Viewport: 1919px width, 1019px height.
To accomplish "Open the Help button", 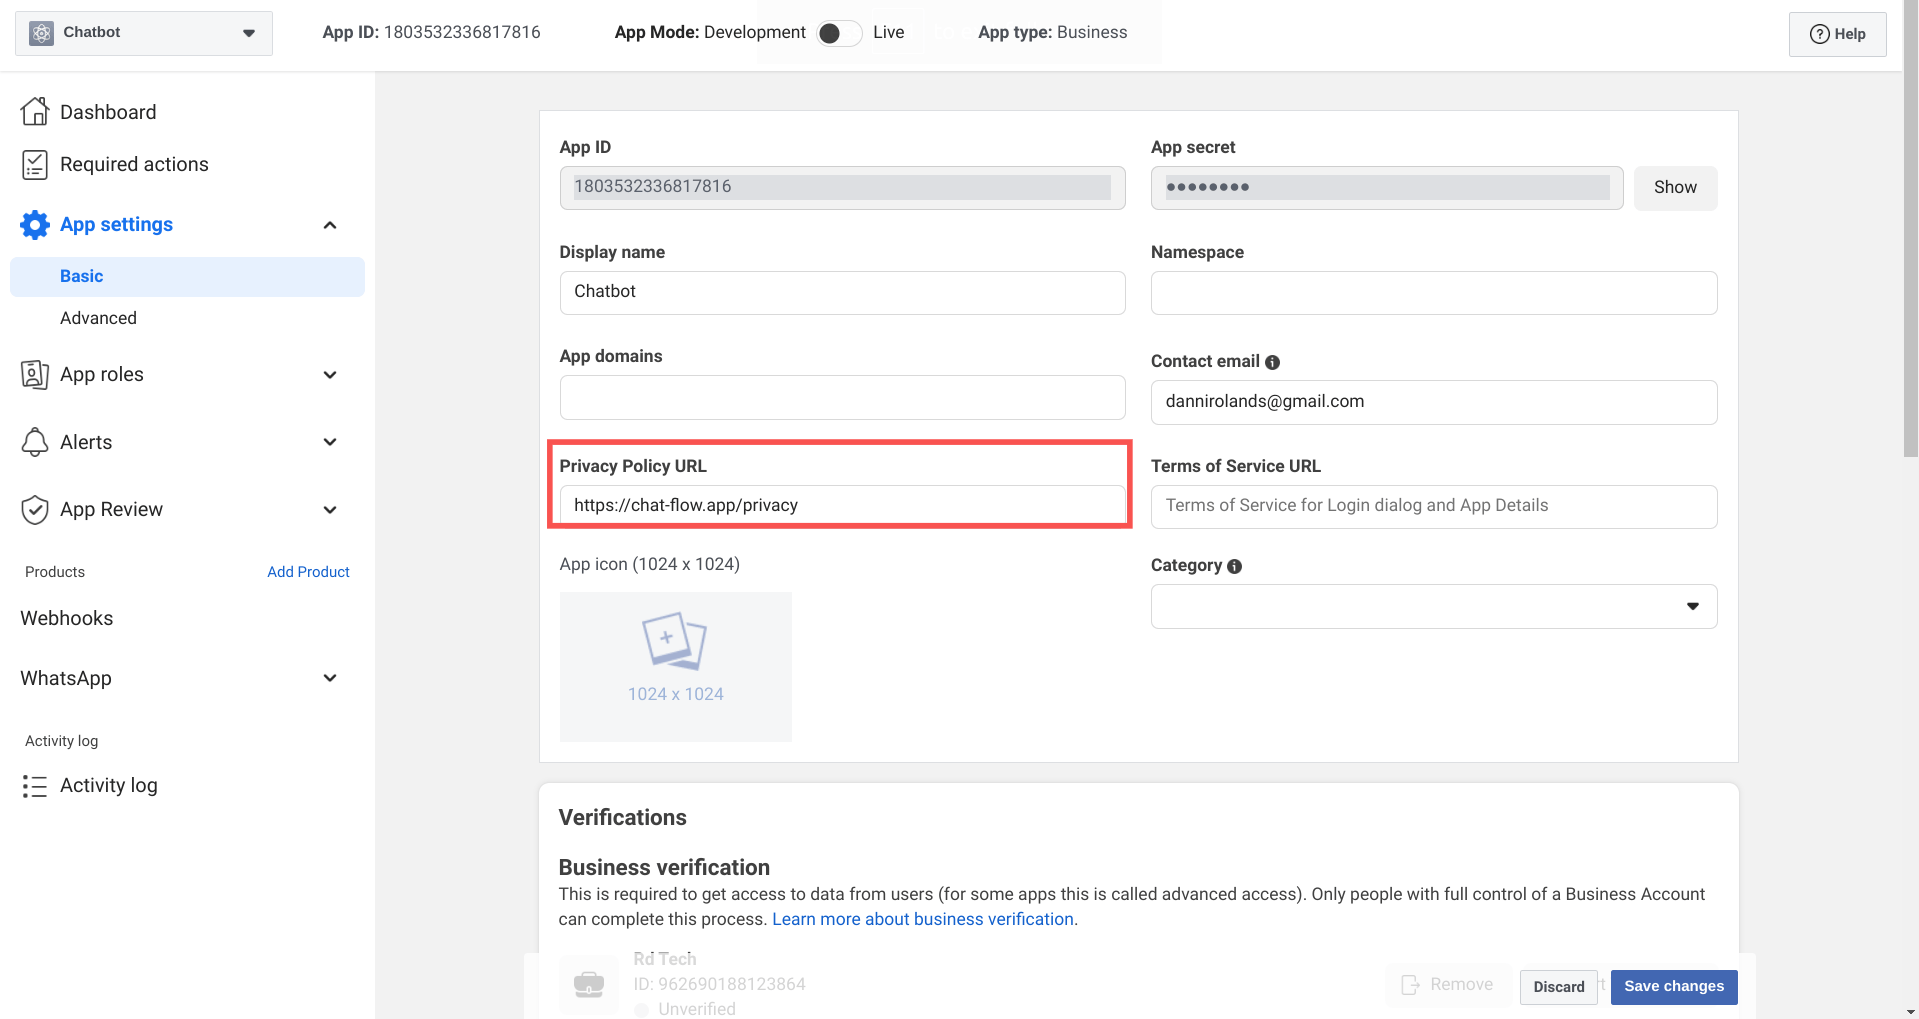I will (1837, 34).
